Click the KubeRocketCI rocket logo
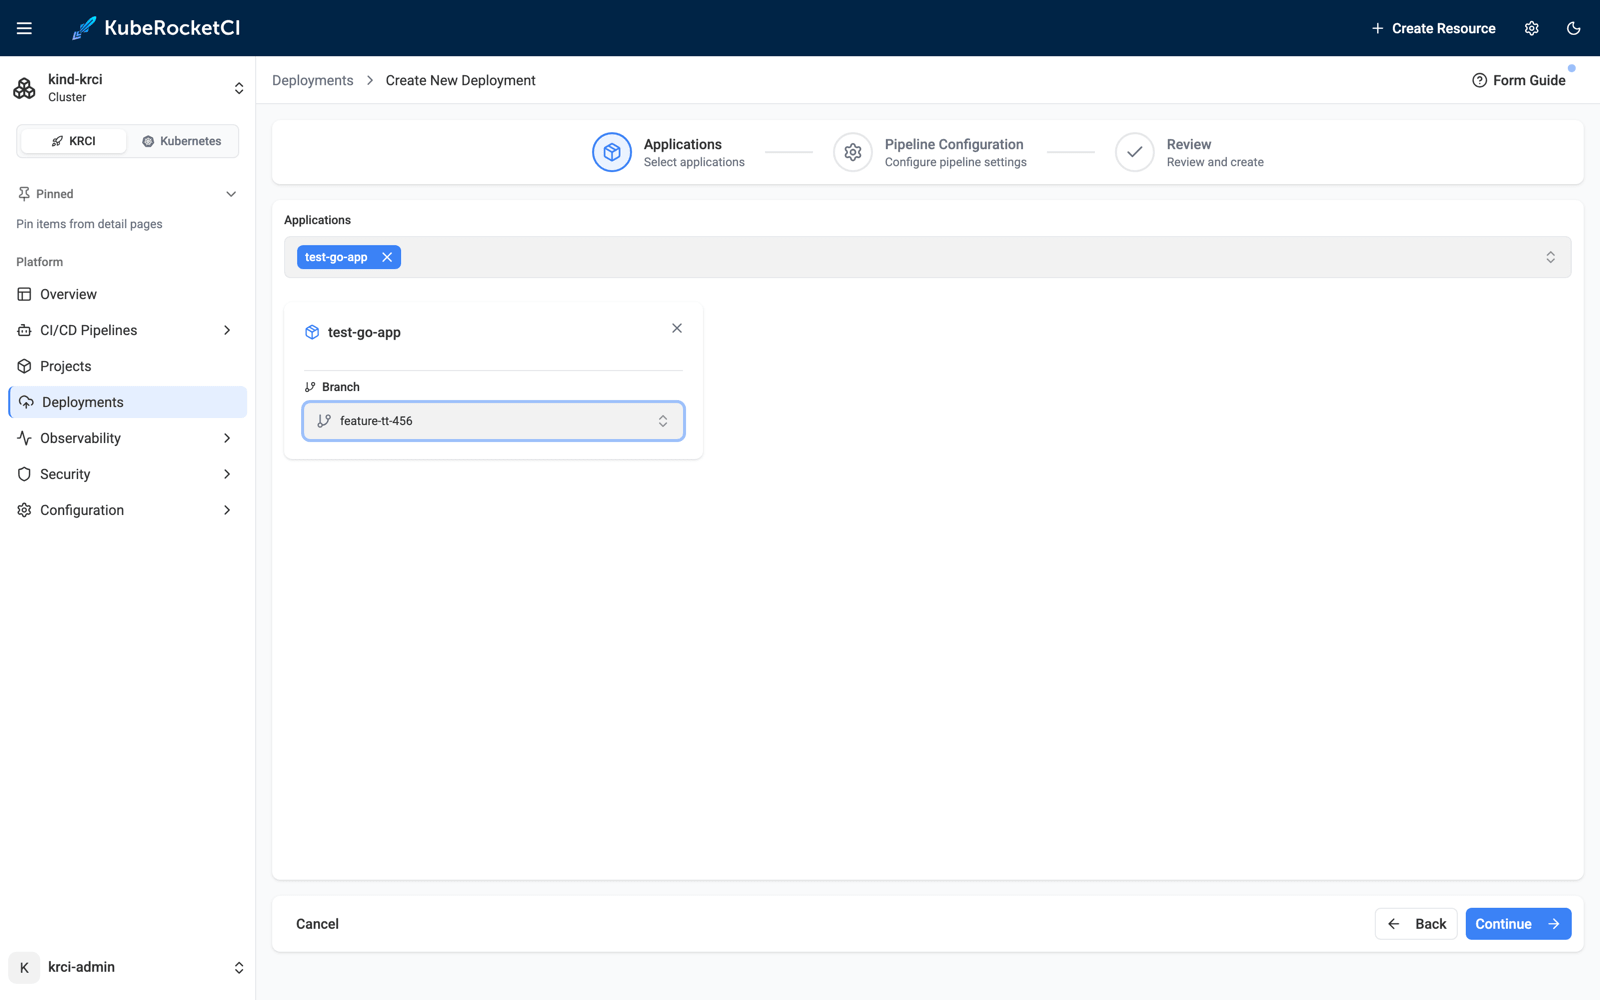Viewport: 1600px width, 1000px height. pos(84,28)
